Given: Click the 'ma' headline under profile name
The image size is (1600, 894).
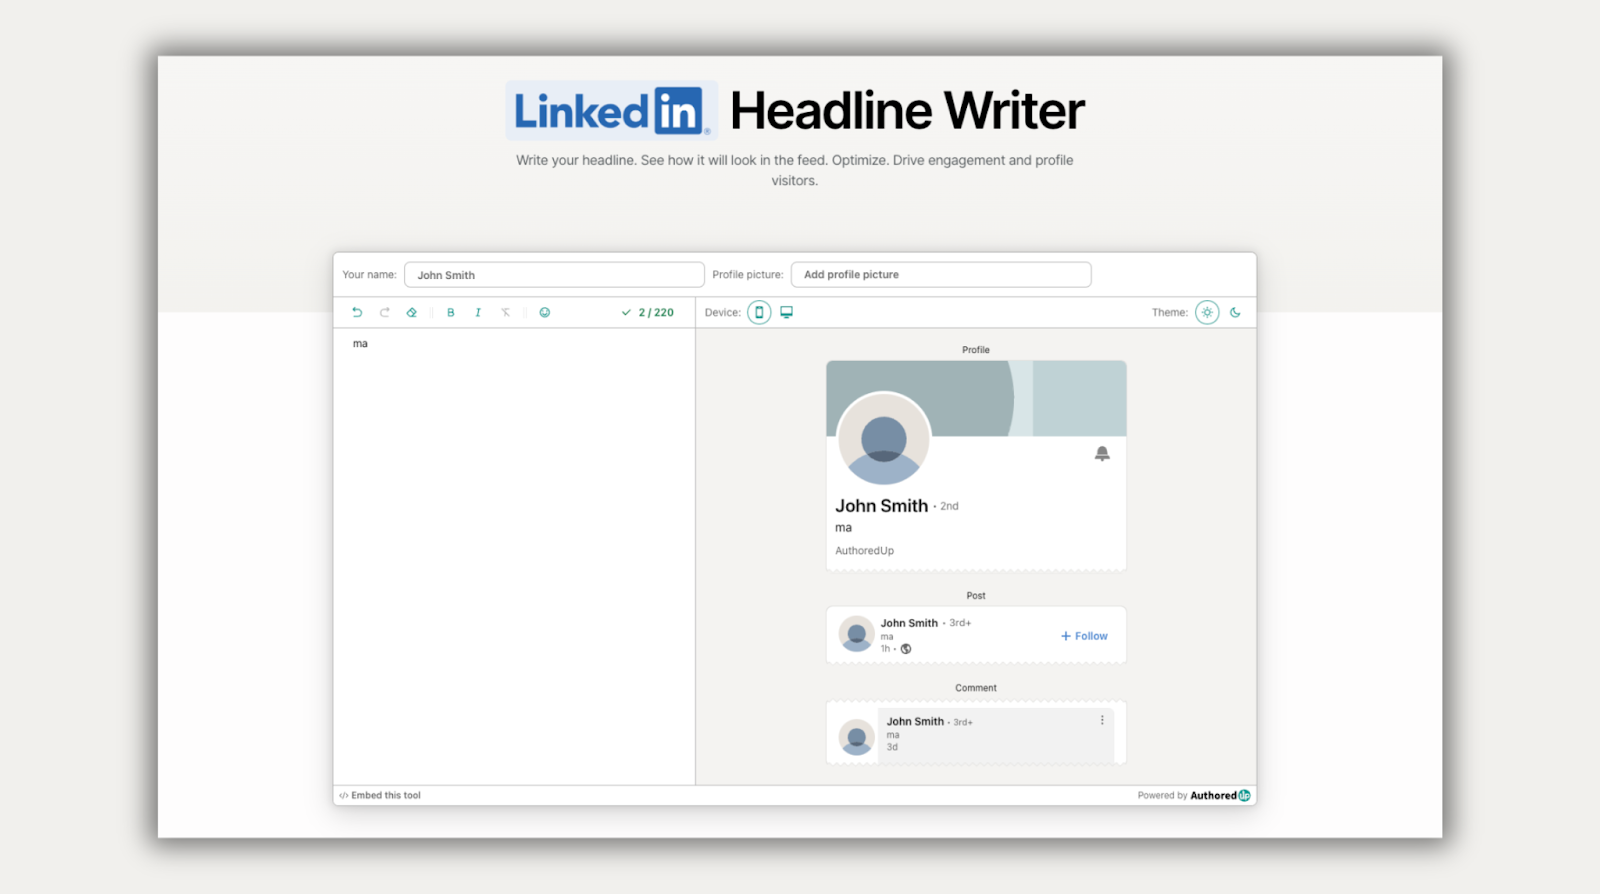Looking at the screenshot, I should [844, 528].
